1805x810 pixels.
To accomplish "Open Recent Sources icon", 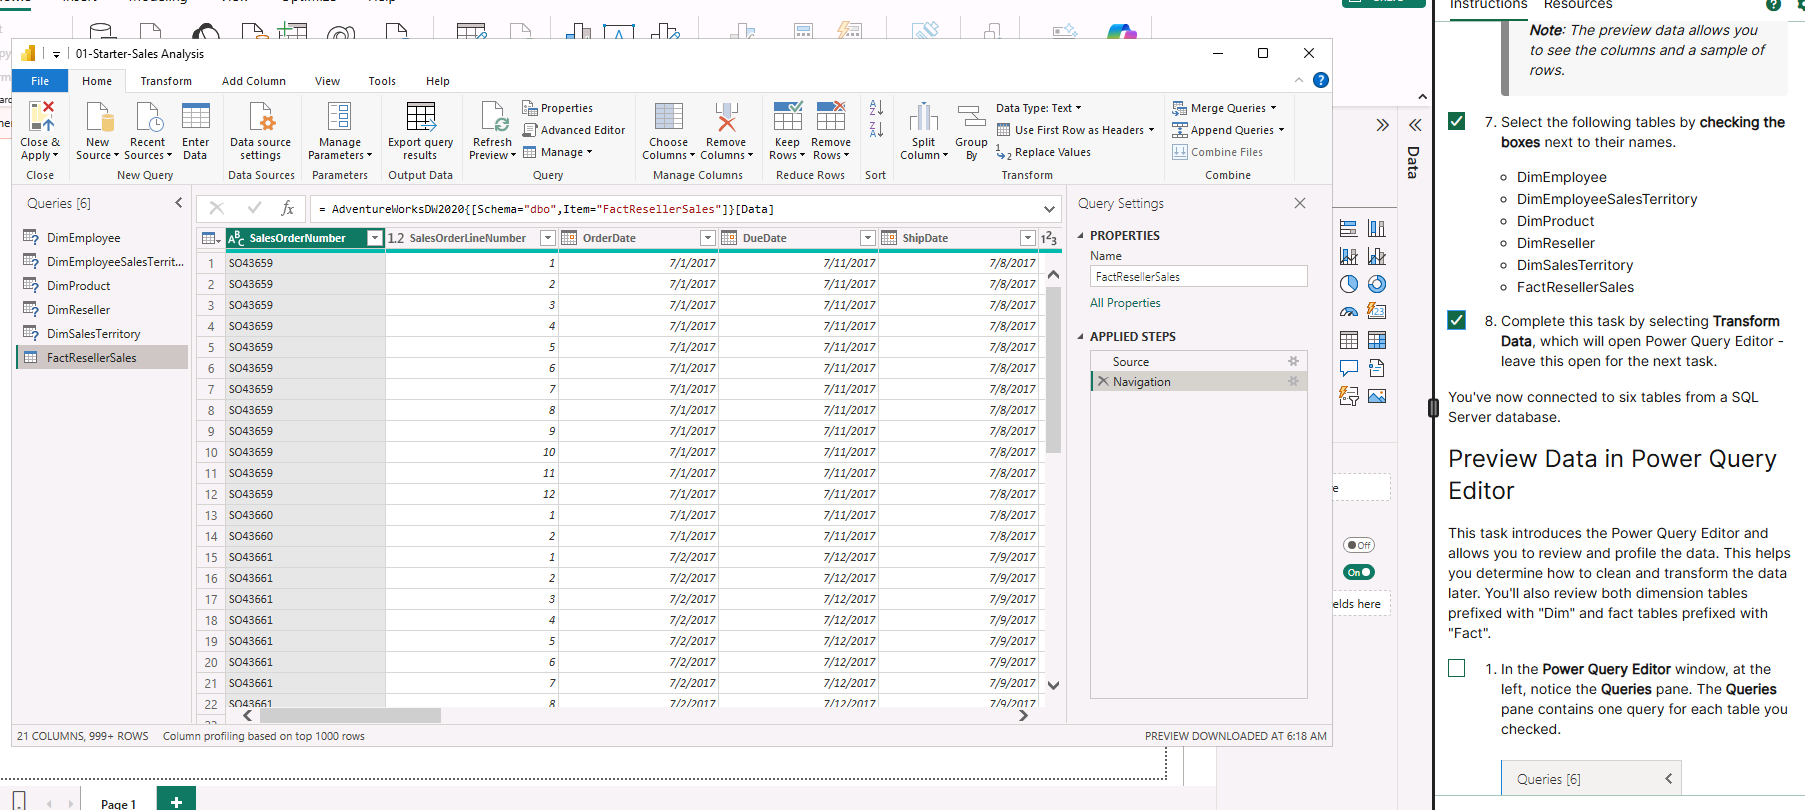I will click(148, 117).
